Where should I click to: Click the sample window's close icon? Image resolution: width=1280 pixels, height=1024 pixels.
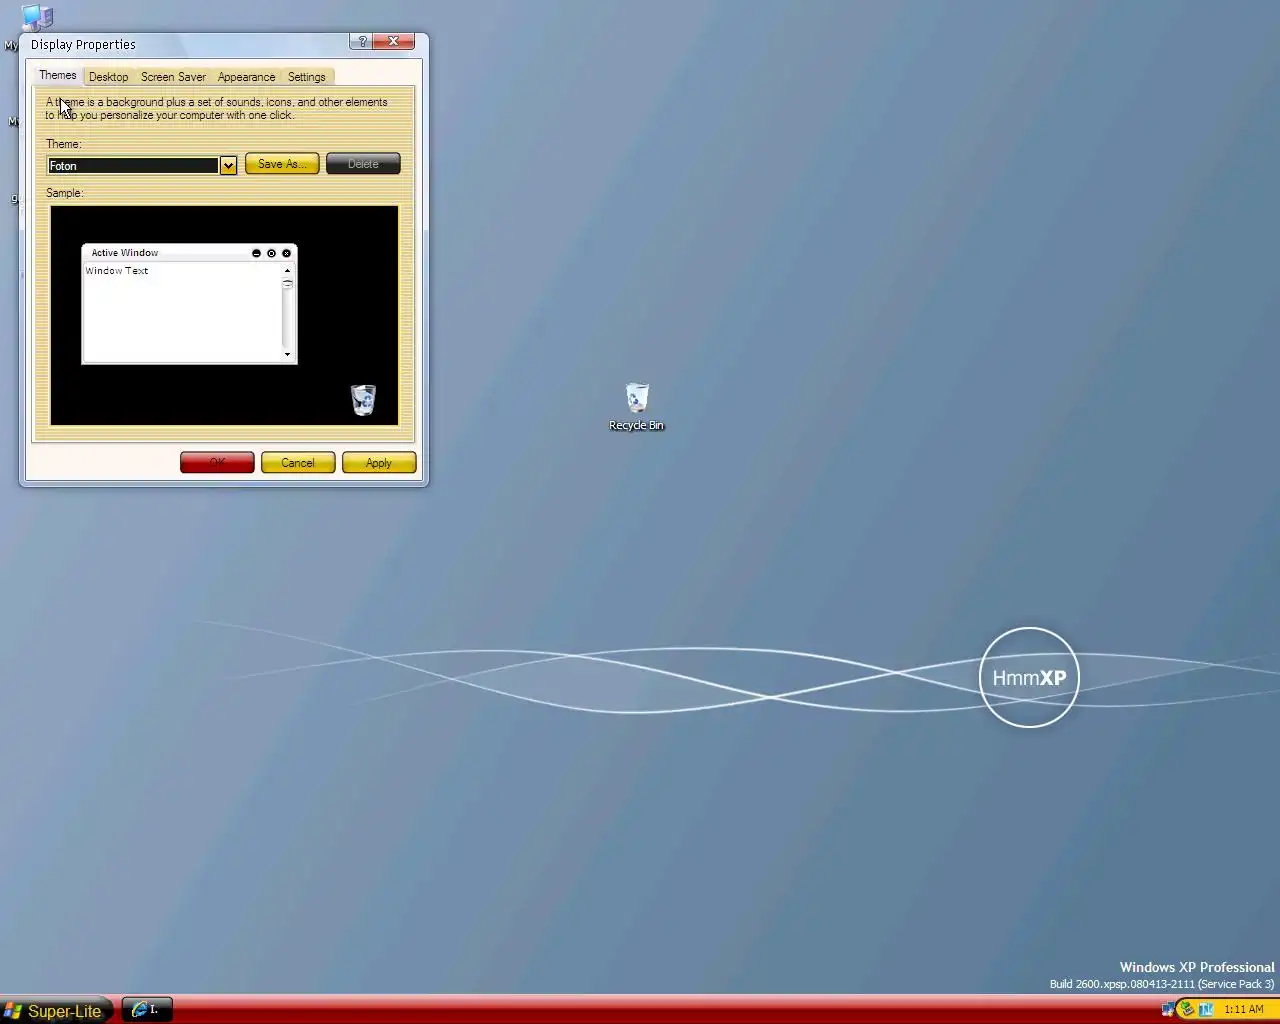(x=286, y=253)
